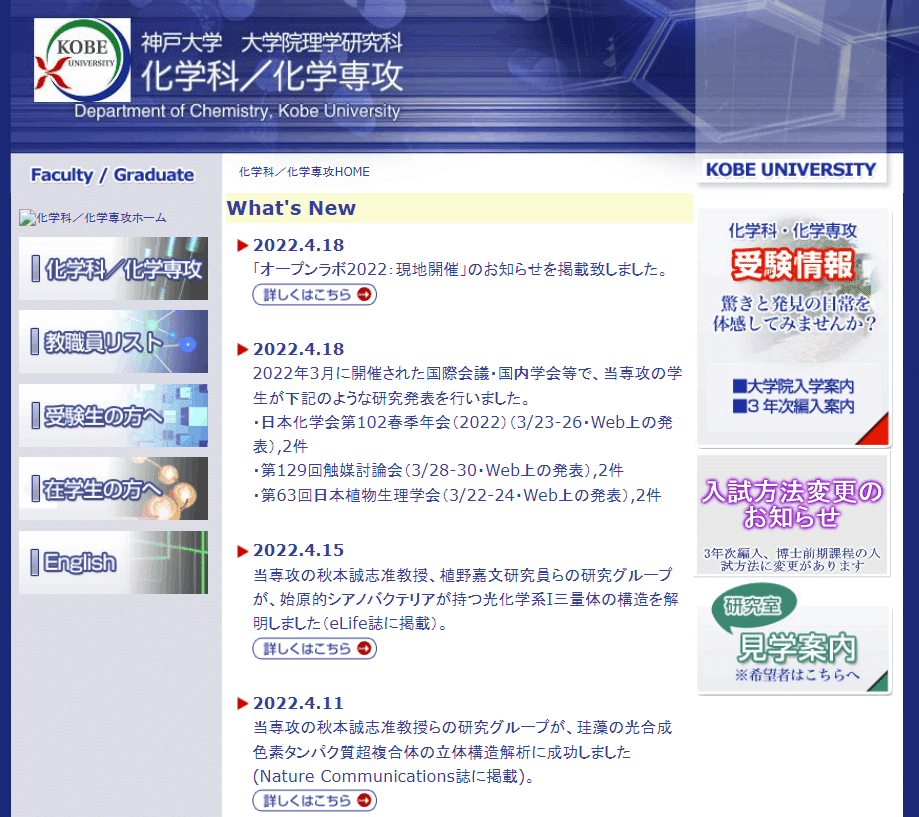Click the 日本化学会第102春季年会 line
Image resolution: width=919 pixels, height=817 pixels.
463,434
